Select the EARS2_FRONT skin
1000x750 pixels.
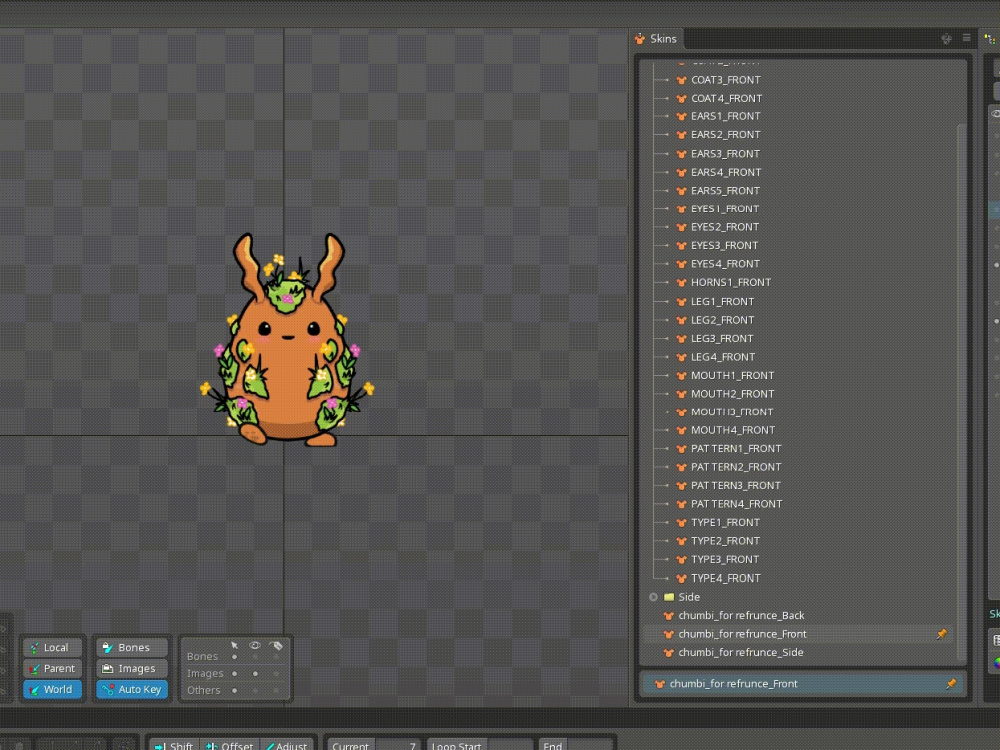(x=726, y=135)
